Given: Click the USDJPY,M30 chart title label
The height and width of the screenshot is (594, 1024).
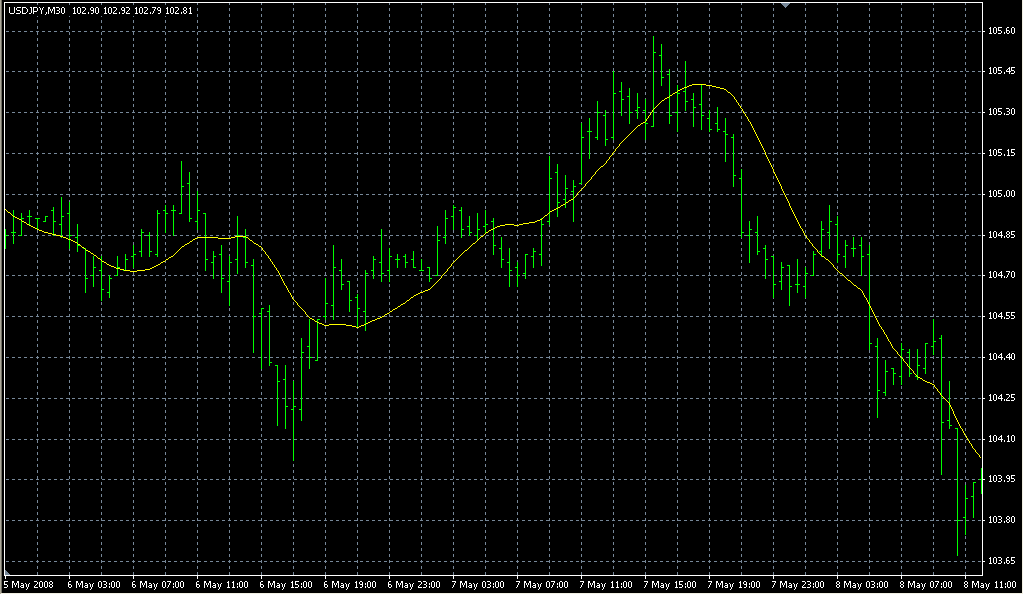Looking at the screenshot, I should pyautogui.click(x=36, y=10).
